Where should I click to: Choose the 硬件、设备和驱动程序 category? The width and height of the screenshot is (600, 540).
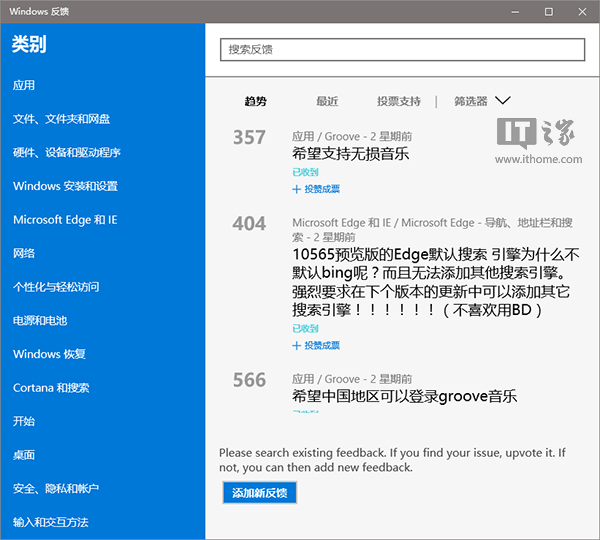click(x=67, y=152)
